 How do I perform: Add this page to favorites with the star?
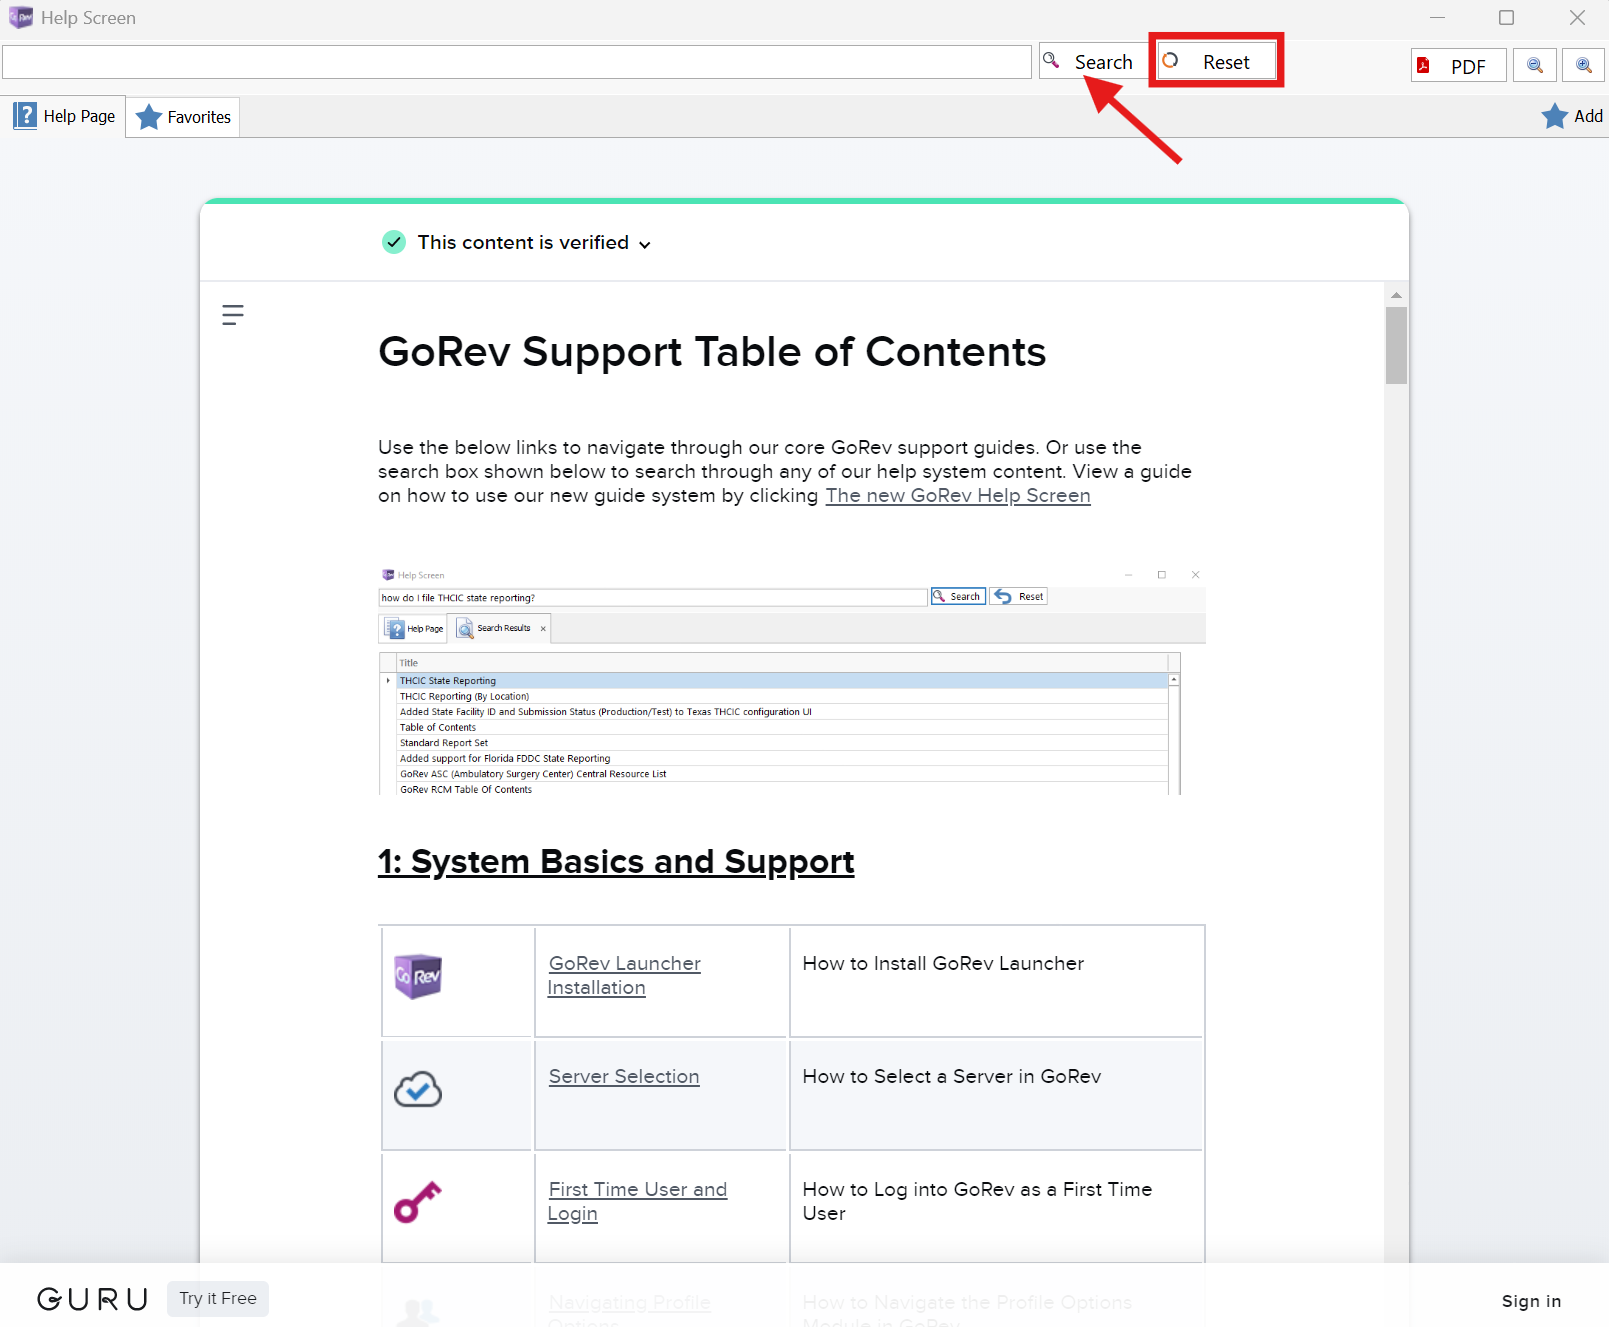pyautogui.click(x=1572, y=116)
